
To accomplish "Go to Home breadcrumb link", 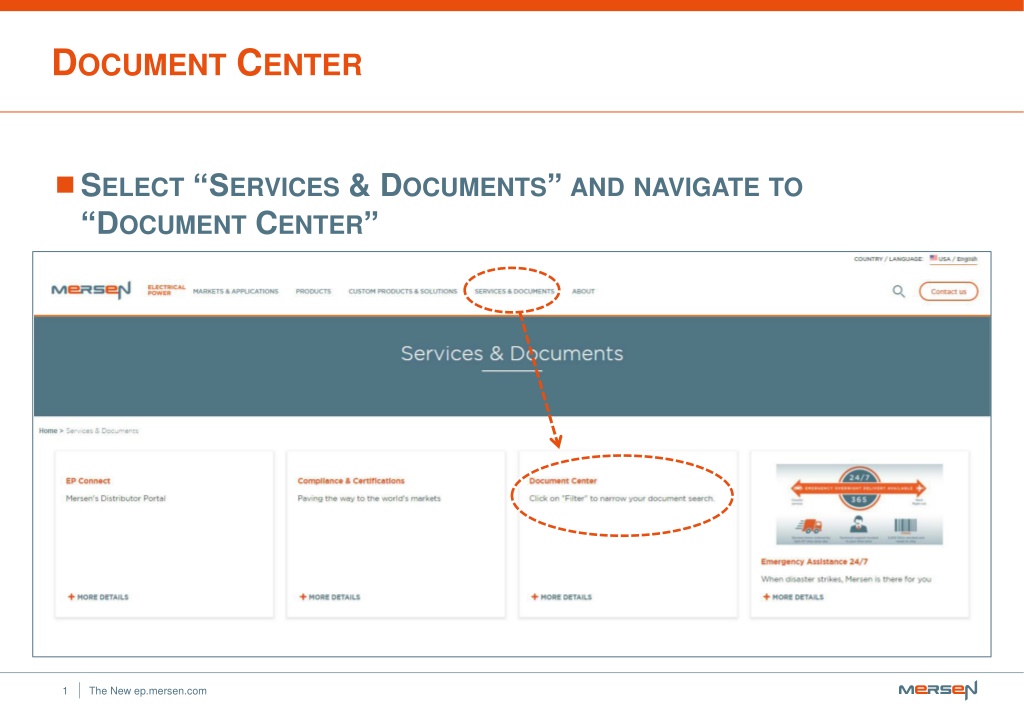I will click(48, 431).
